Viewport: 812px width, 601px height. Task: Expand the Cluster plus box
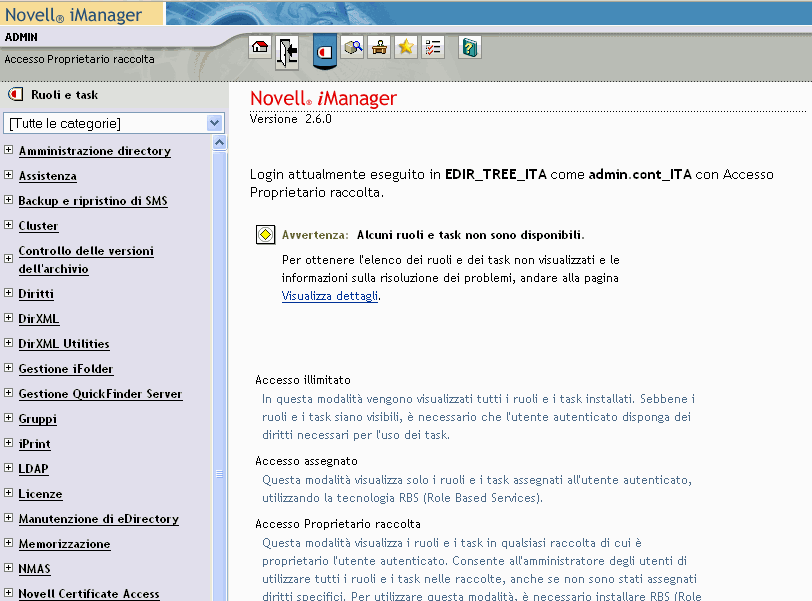click(x=8, y=224)
